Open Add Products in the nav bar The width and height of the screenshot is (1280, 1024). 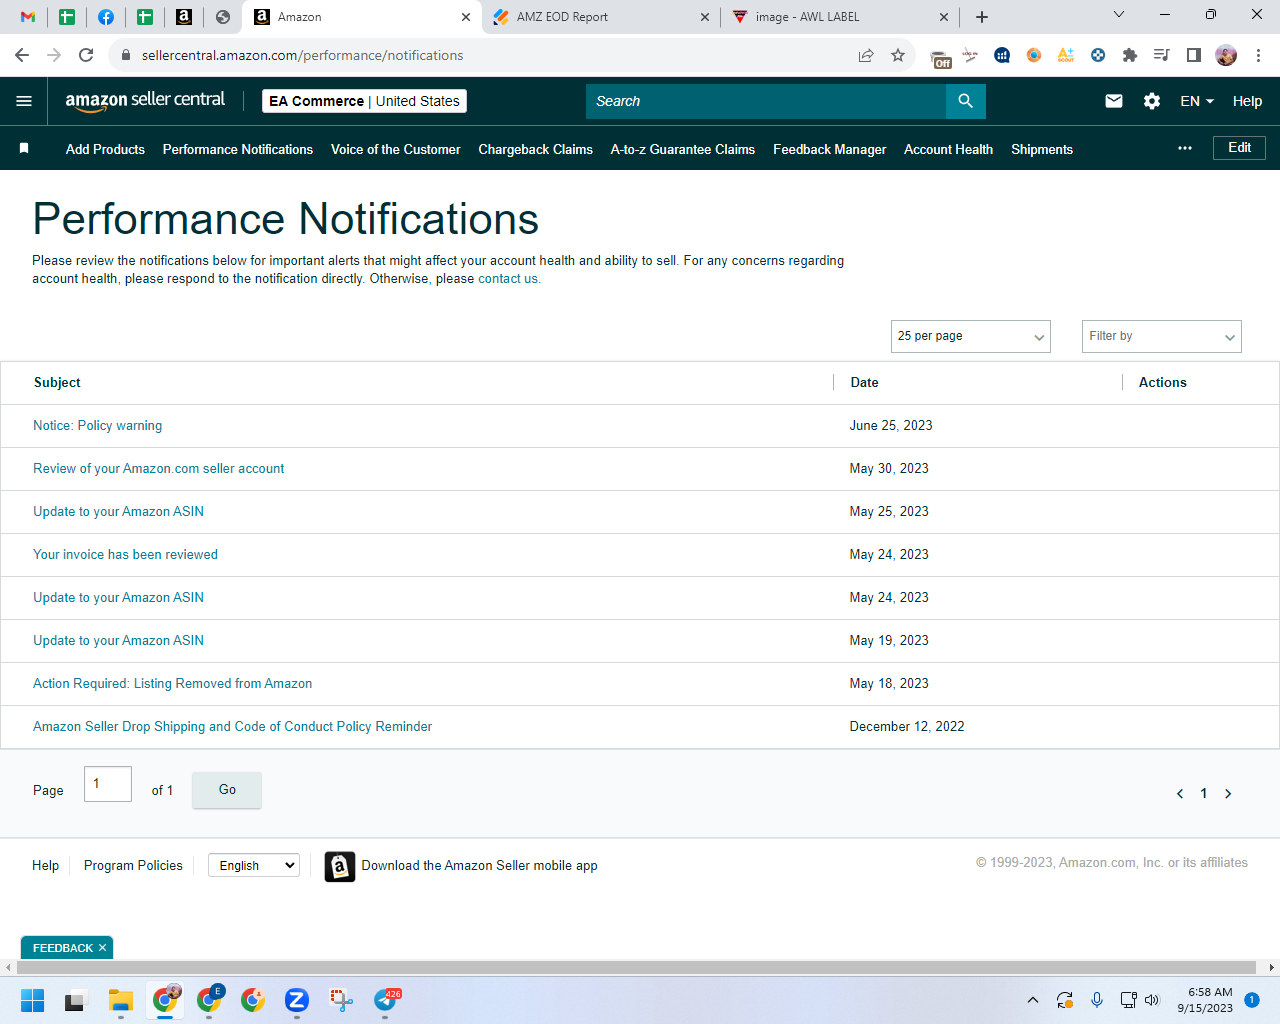(x=105, y=149)
